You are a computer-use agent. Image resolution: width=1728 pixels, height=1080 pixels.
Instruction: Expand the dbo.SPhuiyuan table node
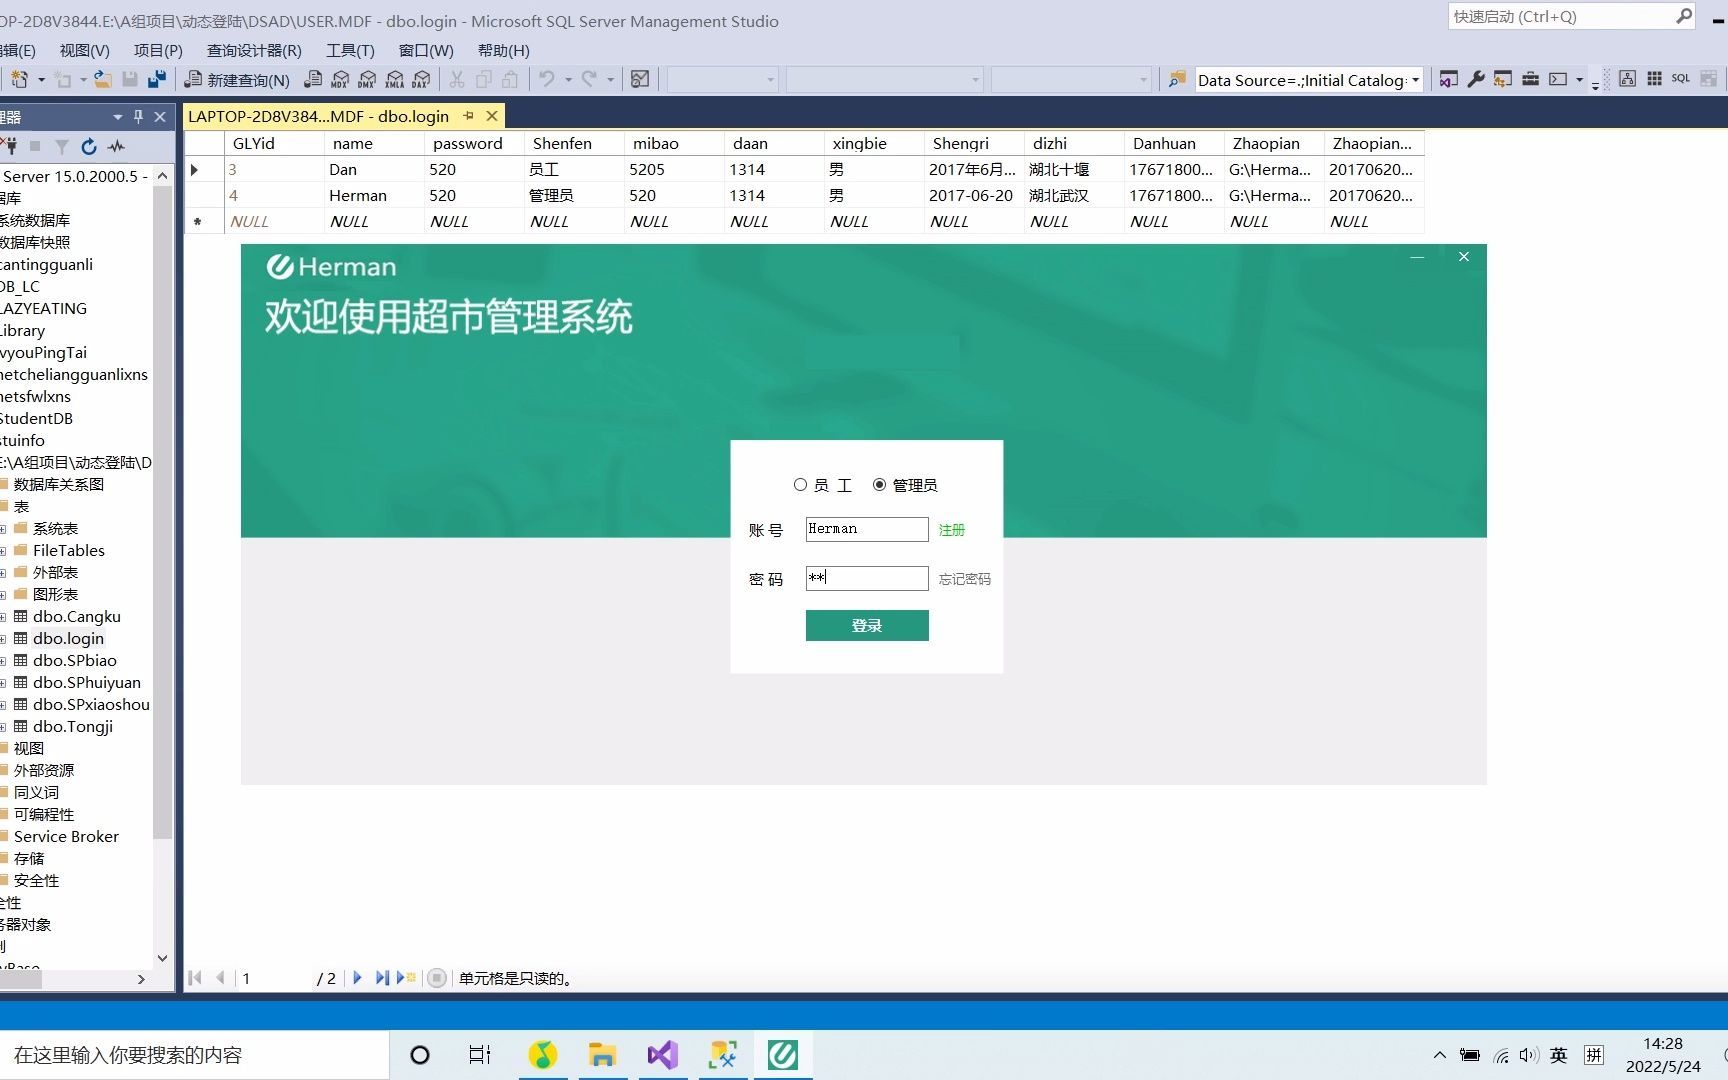coord(6,682)
